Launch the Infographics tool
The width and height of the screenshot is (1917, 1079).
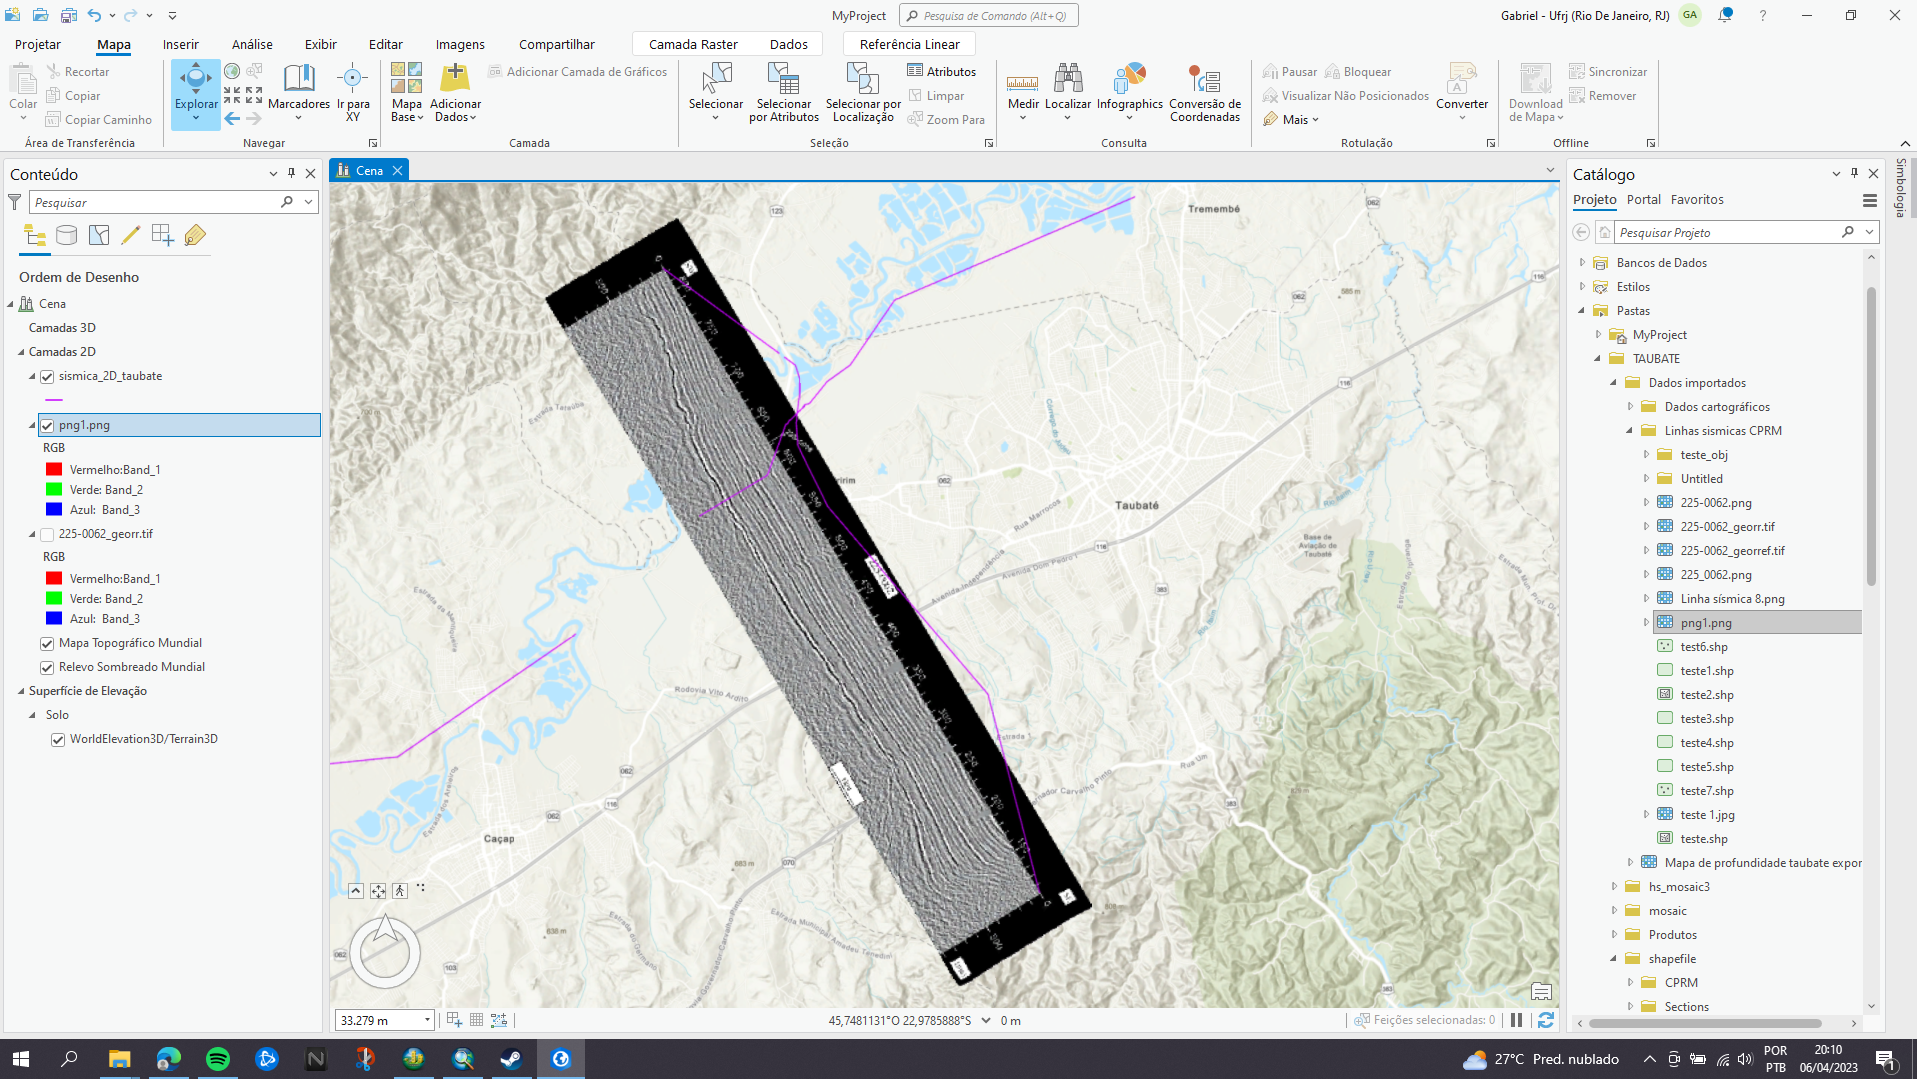1130,92
